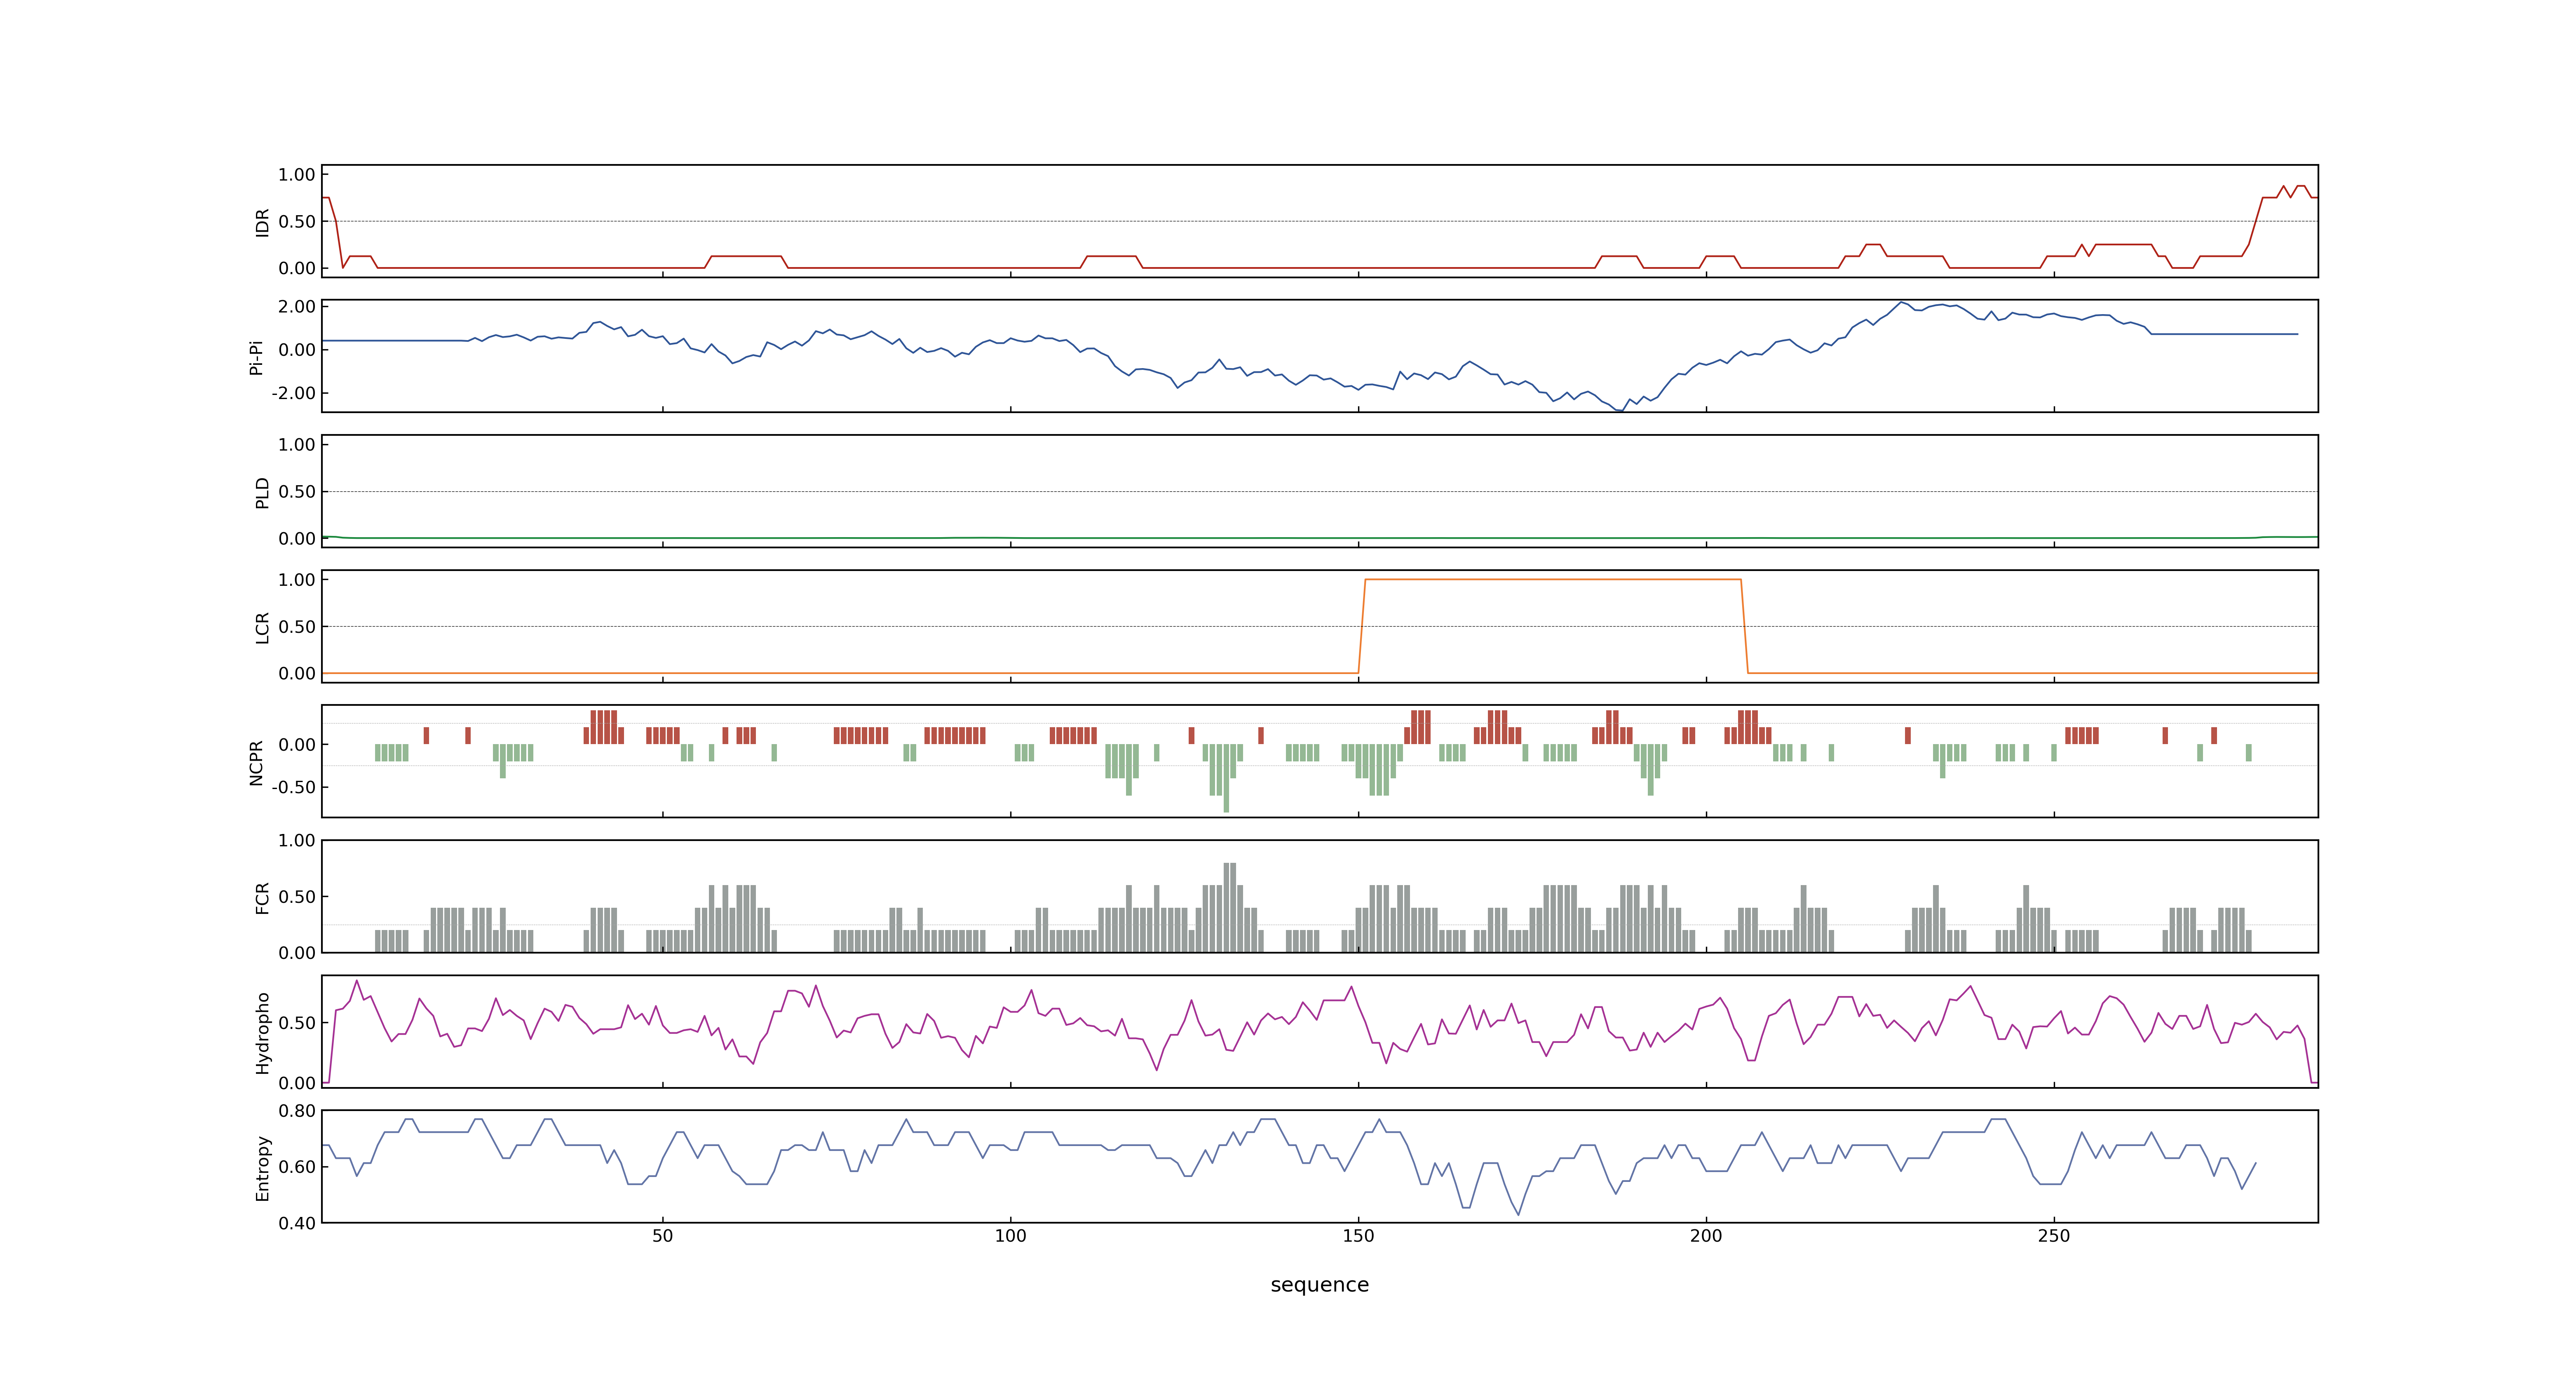Click the IDR axis label
Screen dimensions: 2576x1374
click(262, 222)
